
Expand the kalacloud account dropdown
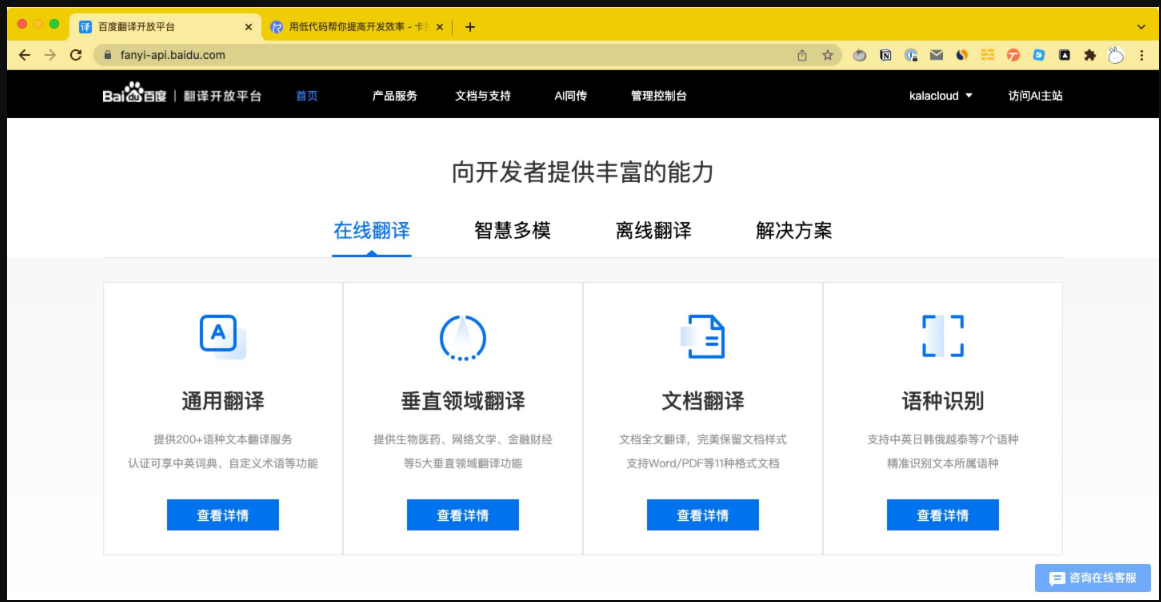(940, 96)
